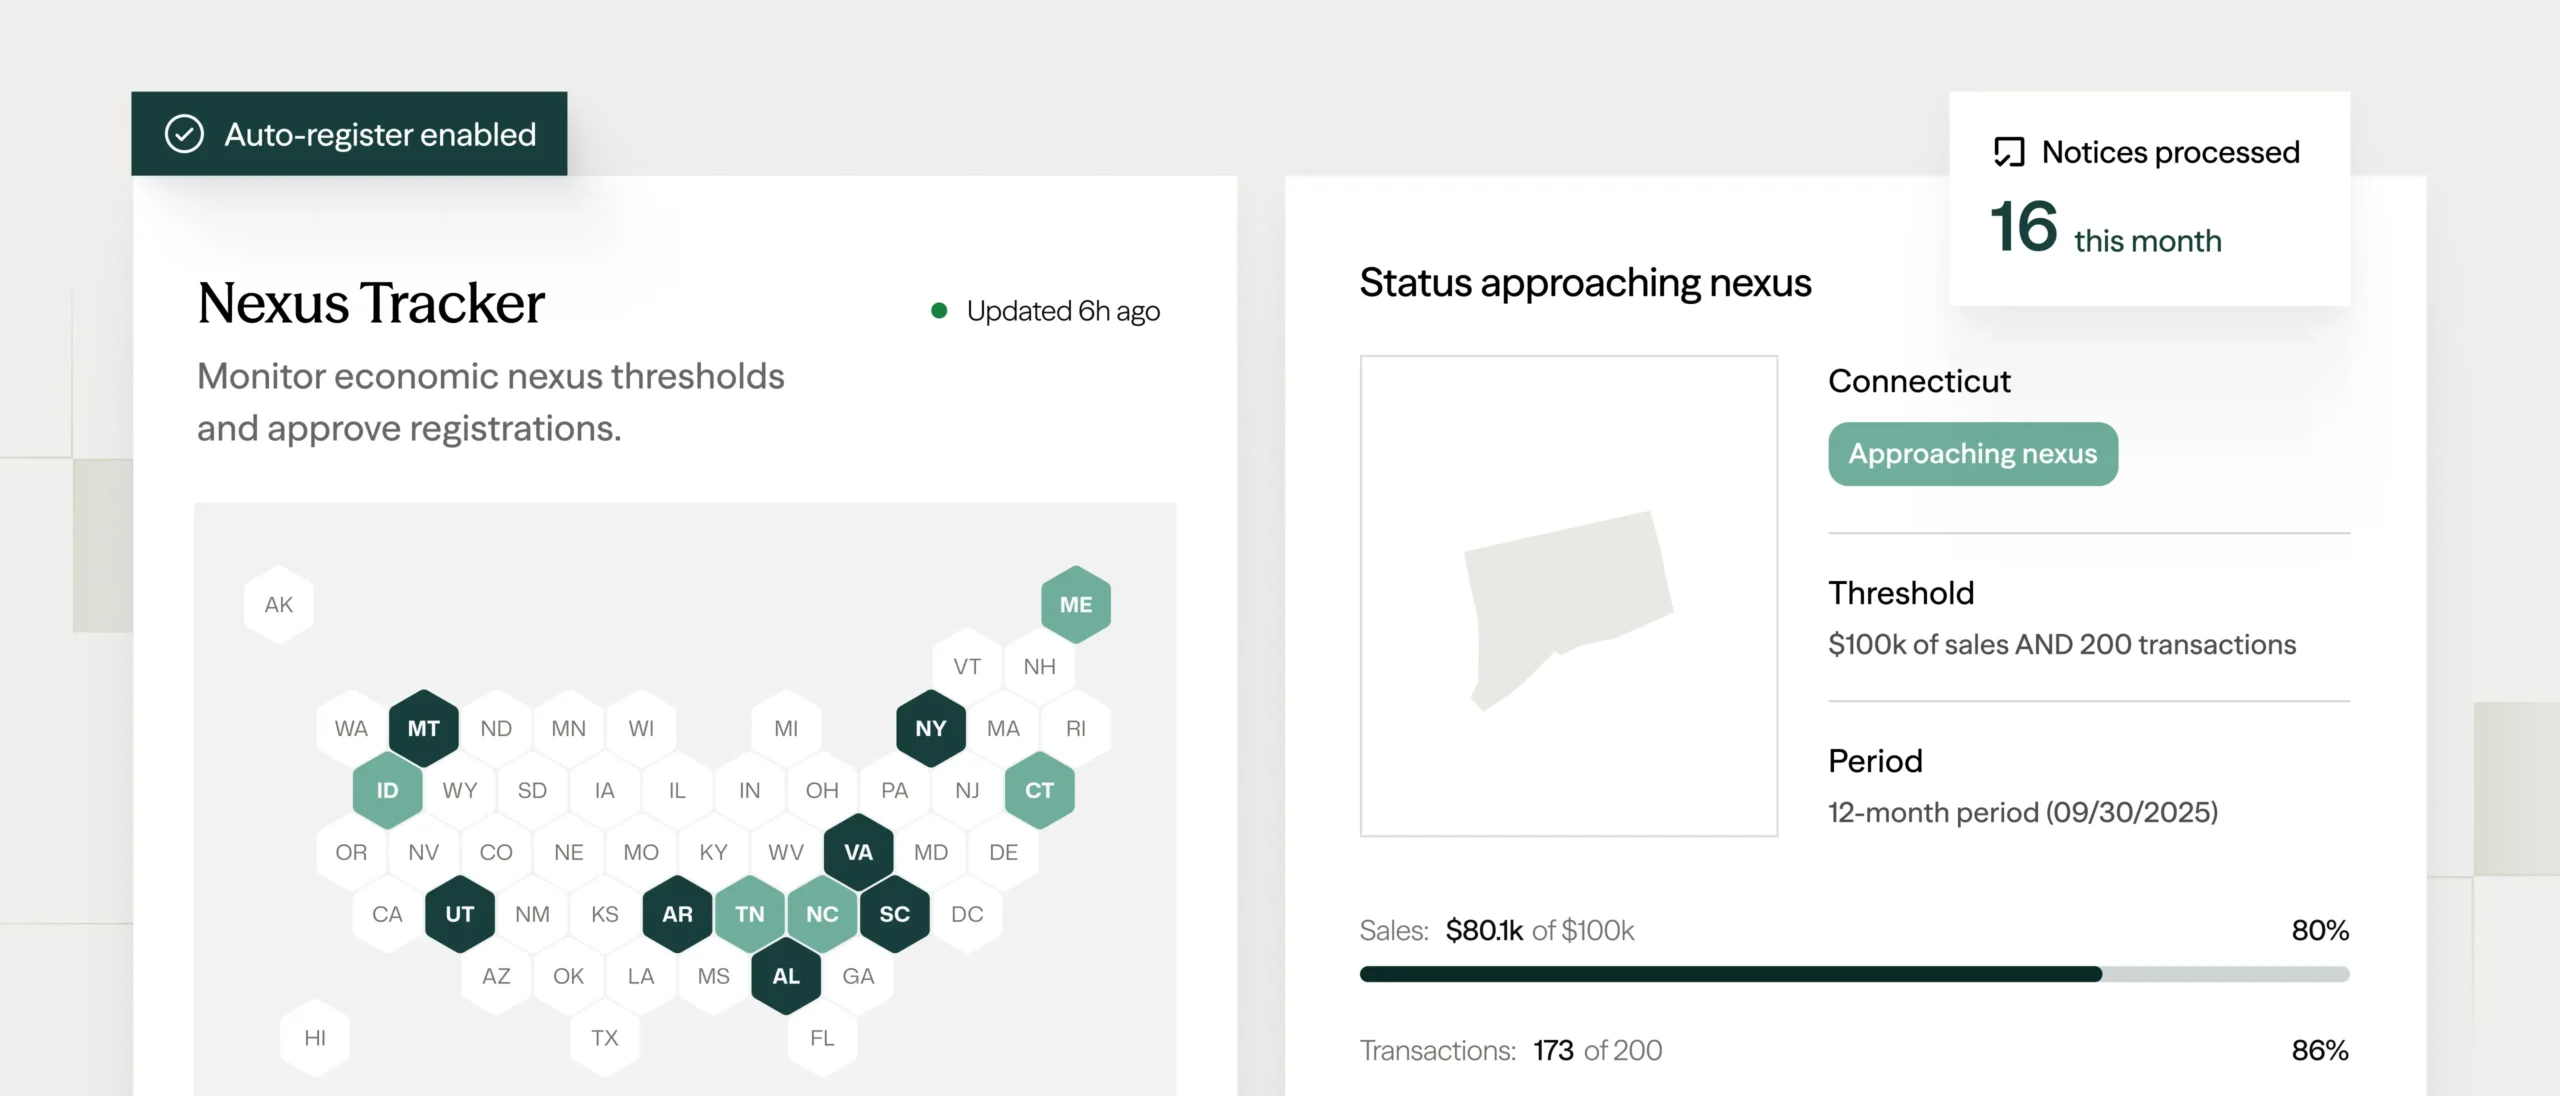Toggle the SC state highlight
The height and width of the screenshot is (1096, 2560).
point(894,913)
